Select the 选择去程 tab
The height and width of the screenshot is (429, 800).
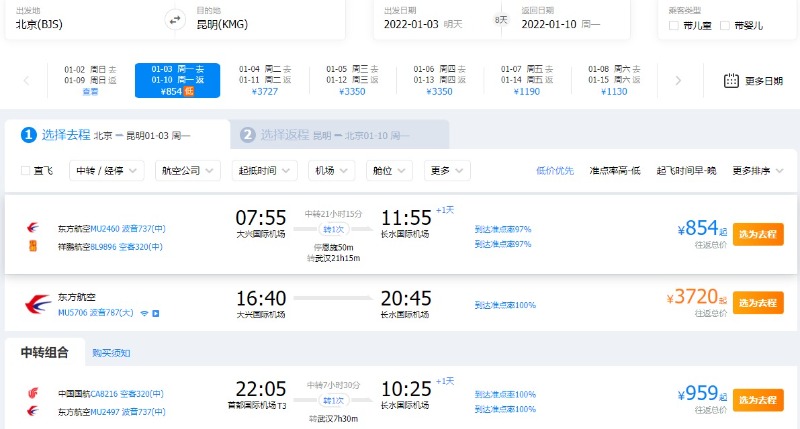click(117, 135)
